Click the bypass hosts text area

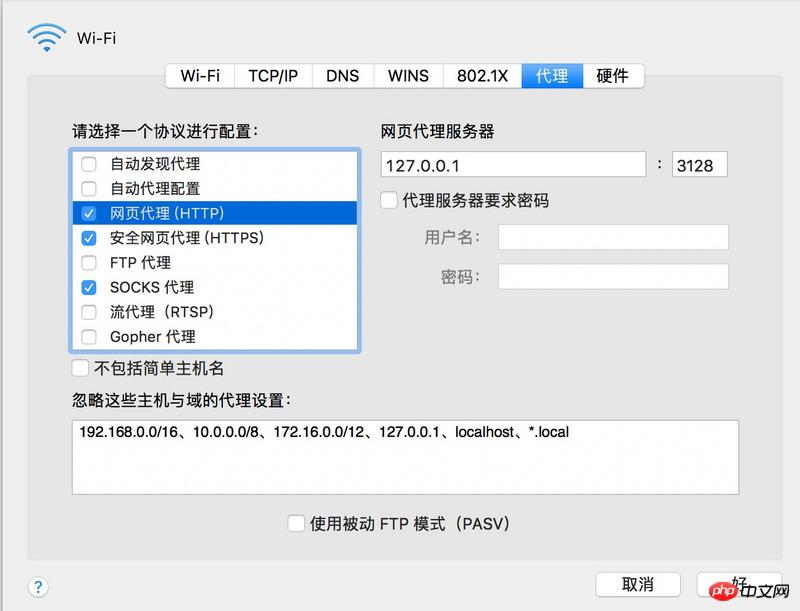tap(406, 457)
